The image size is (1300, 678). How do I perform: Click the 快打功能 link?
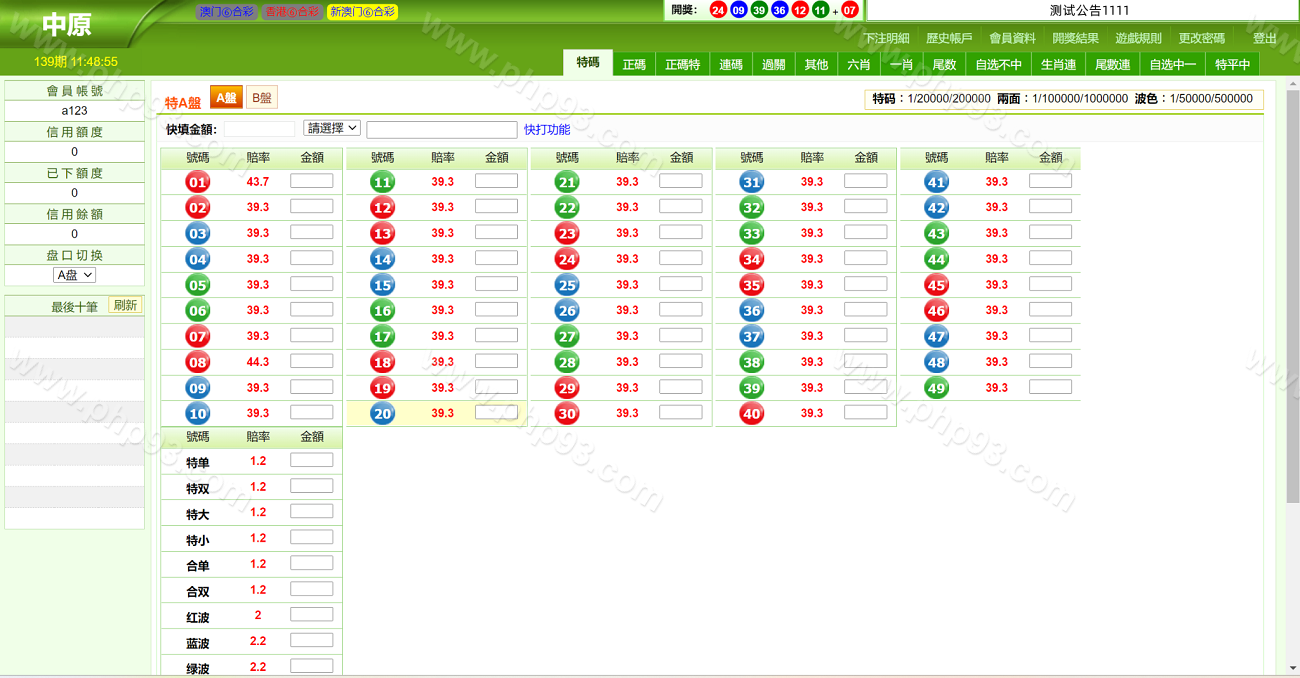coord(547,130)
